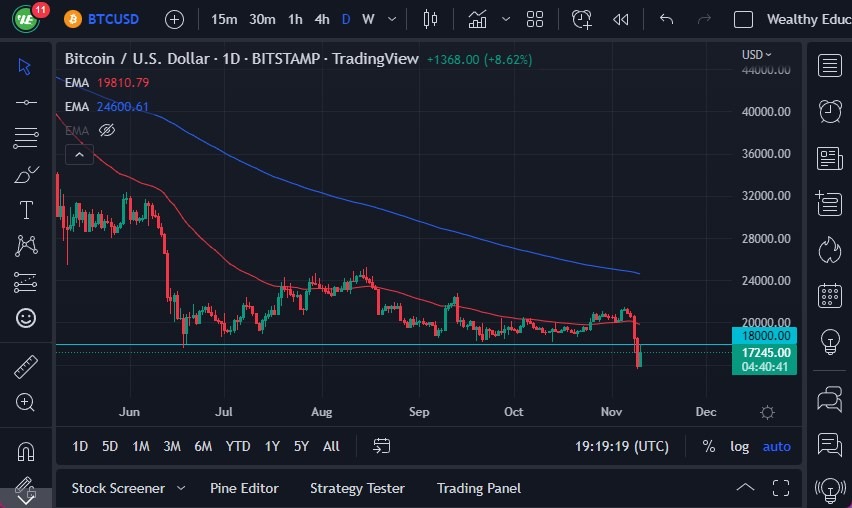Collapse the indicator legend chevron

tap(80, 154)
